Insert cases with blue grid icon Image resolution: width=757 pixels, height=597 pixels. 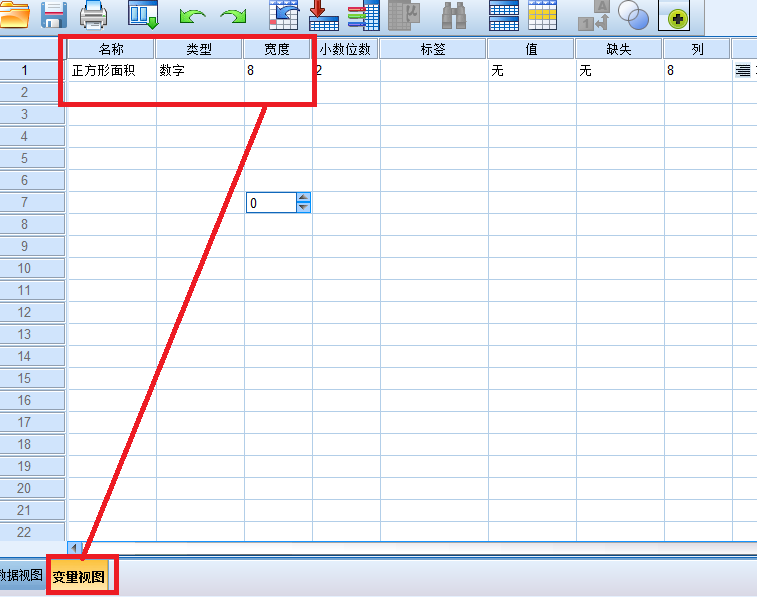pyautogui.click(x=504, y=15)
